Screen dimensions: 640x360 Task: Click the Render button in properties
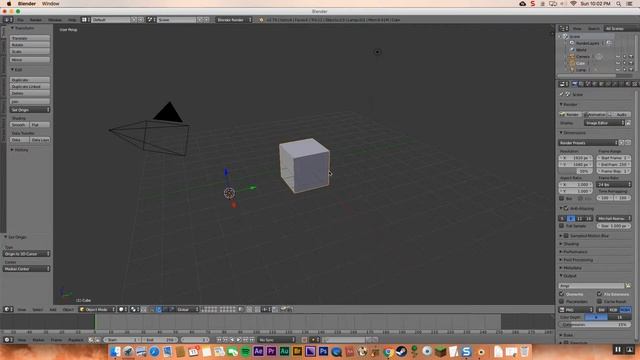click(x=570, y=115)
